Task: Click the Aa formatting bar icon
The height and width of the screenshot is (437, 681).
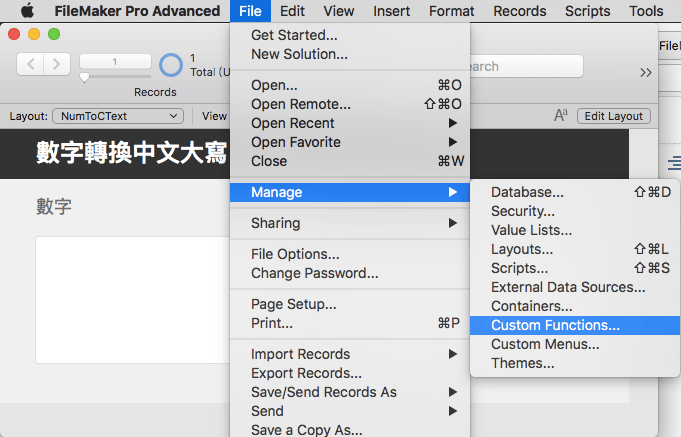Action: [x=561, y=116]
